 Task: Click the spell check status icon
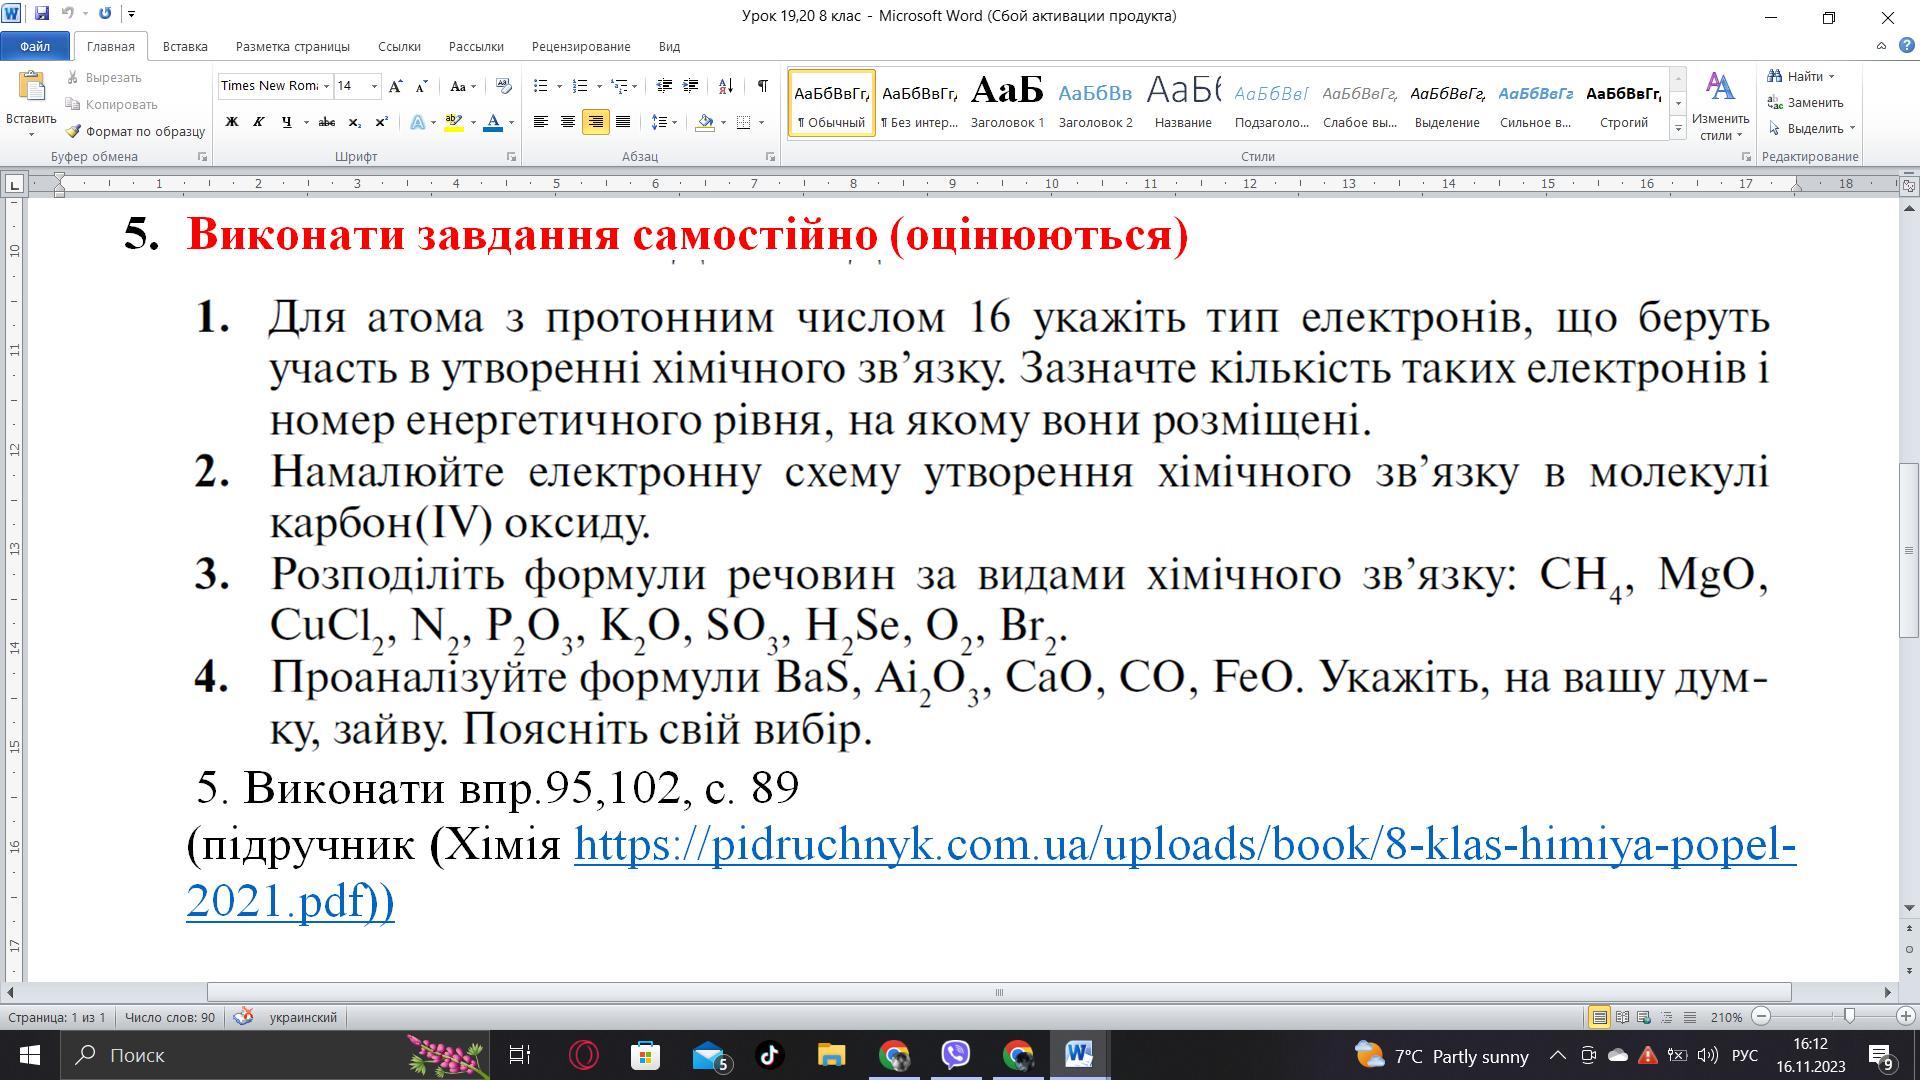(242, 1017)
